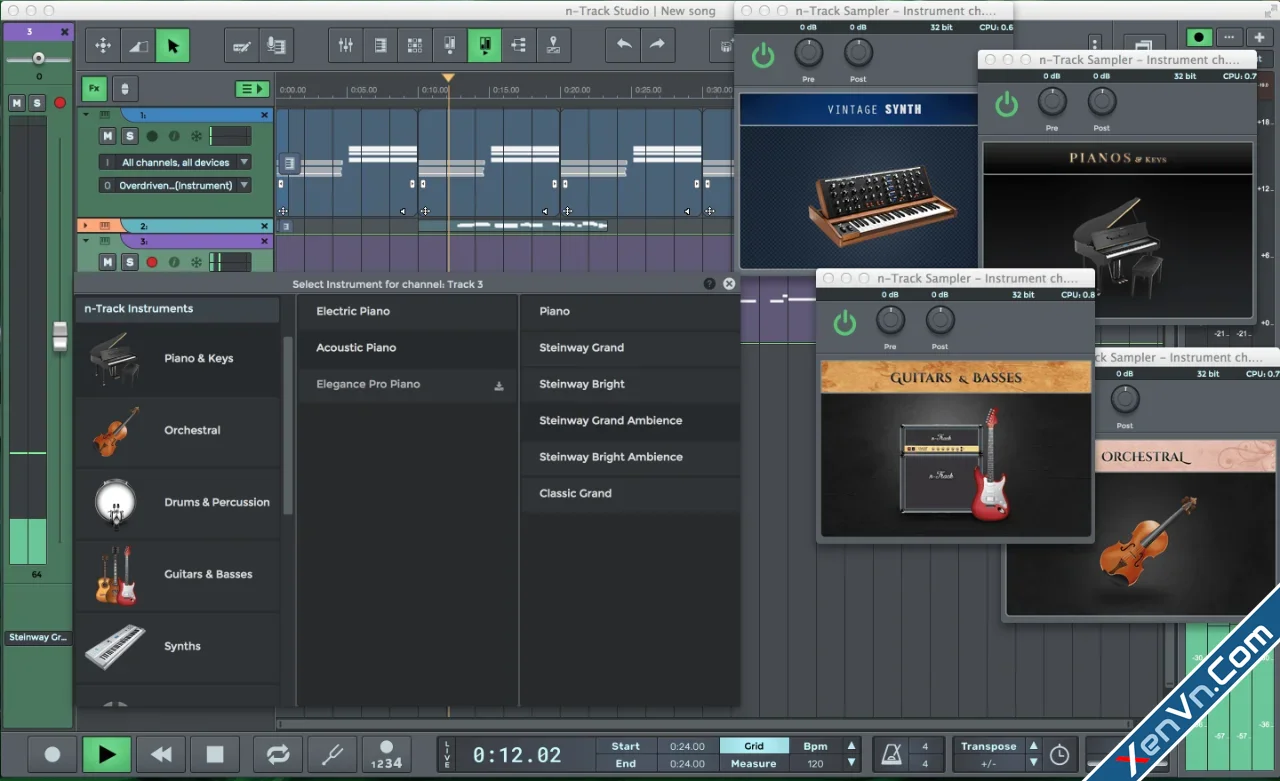Click the green track list play icon

coord(252,89)
